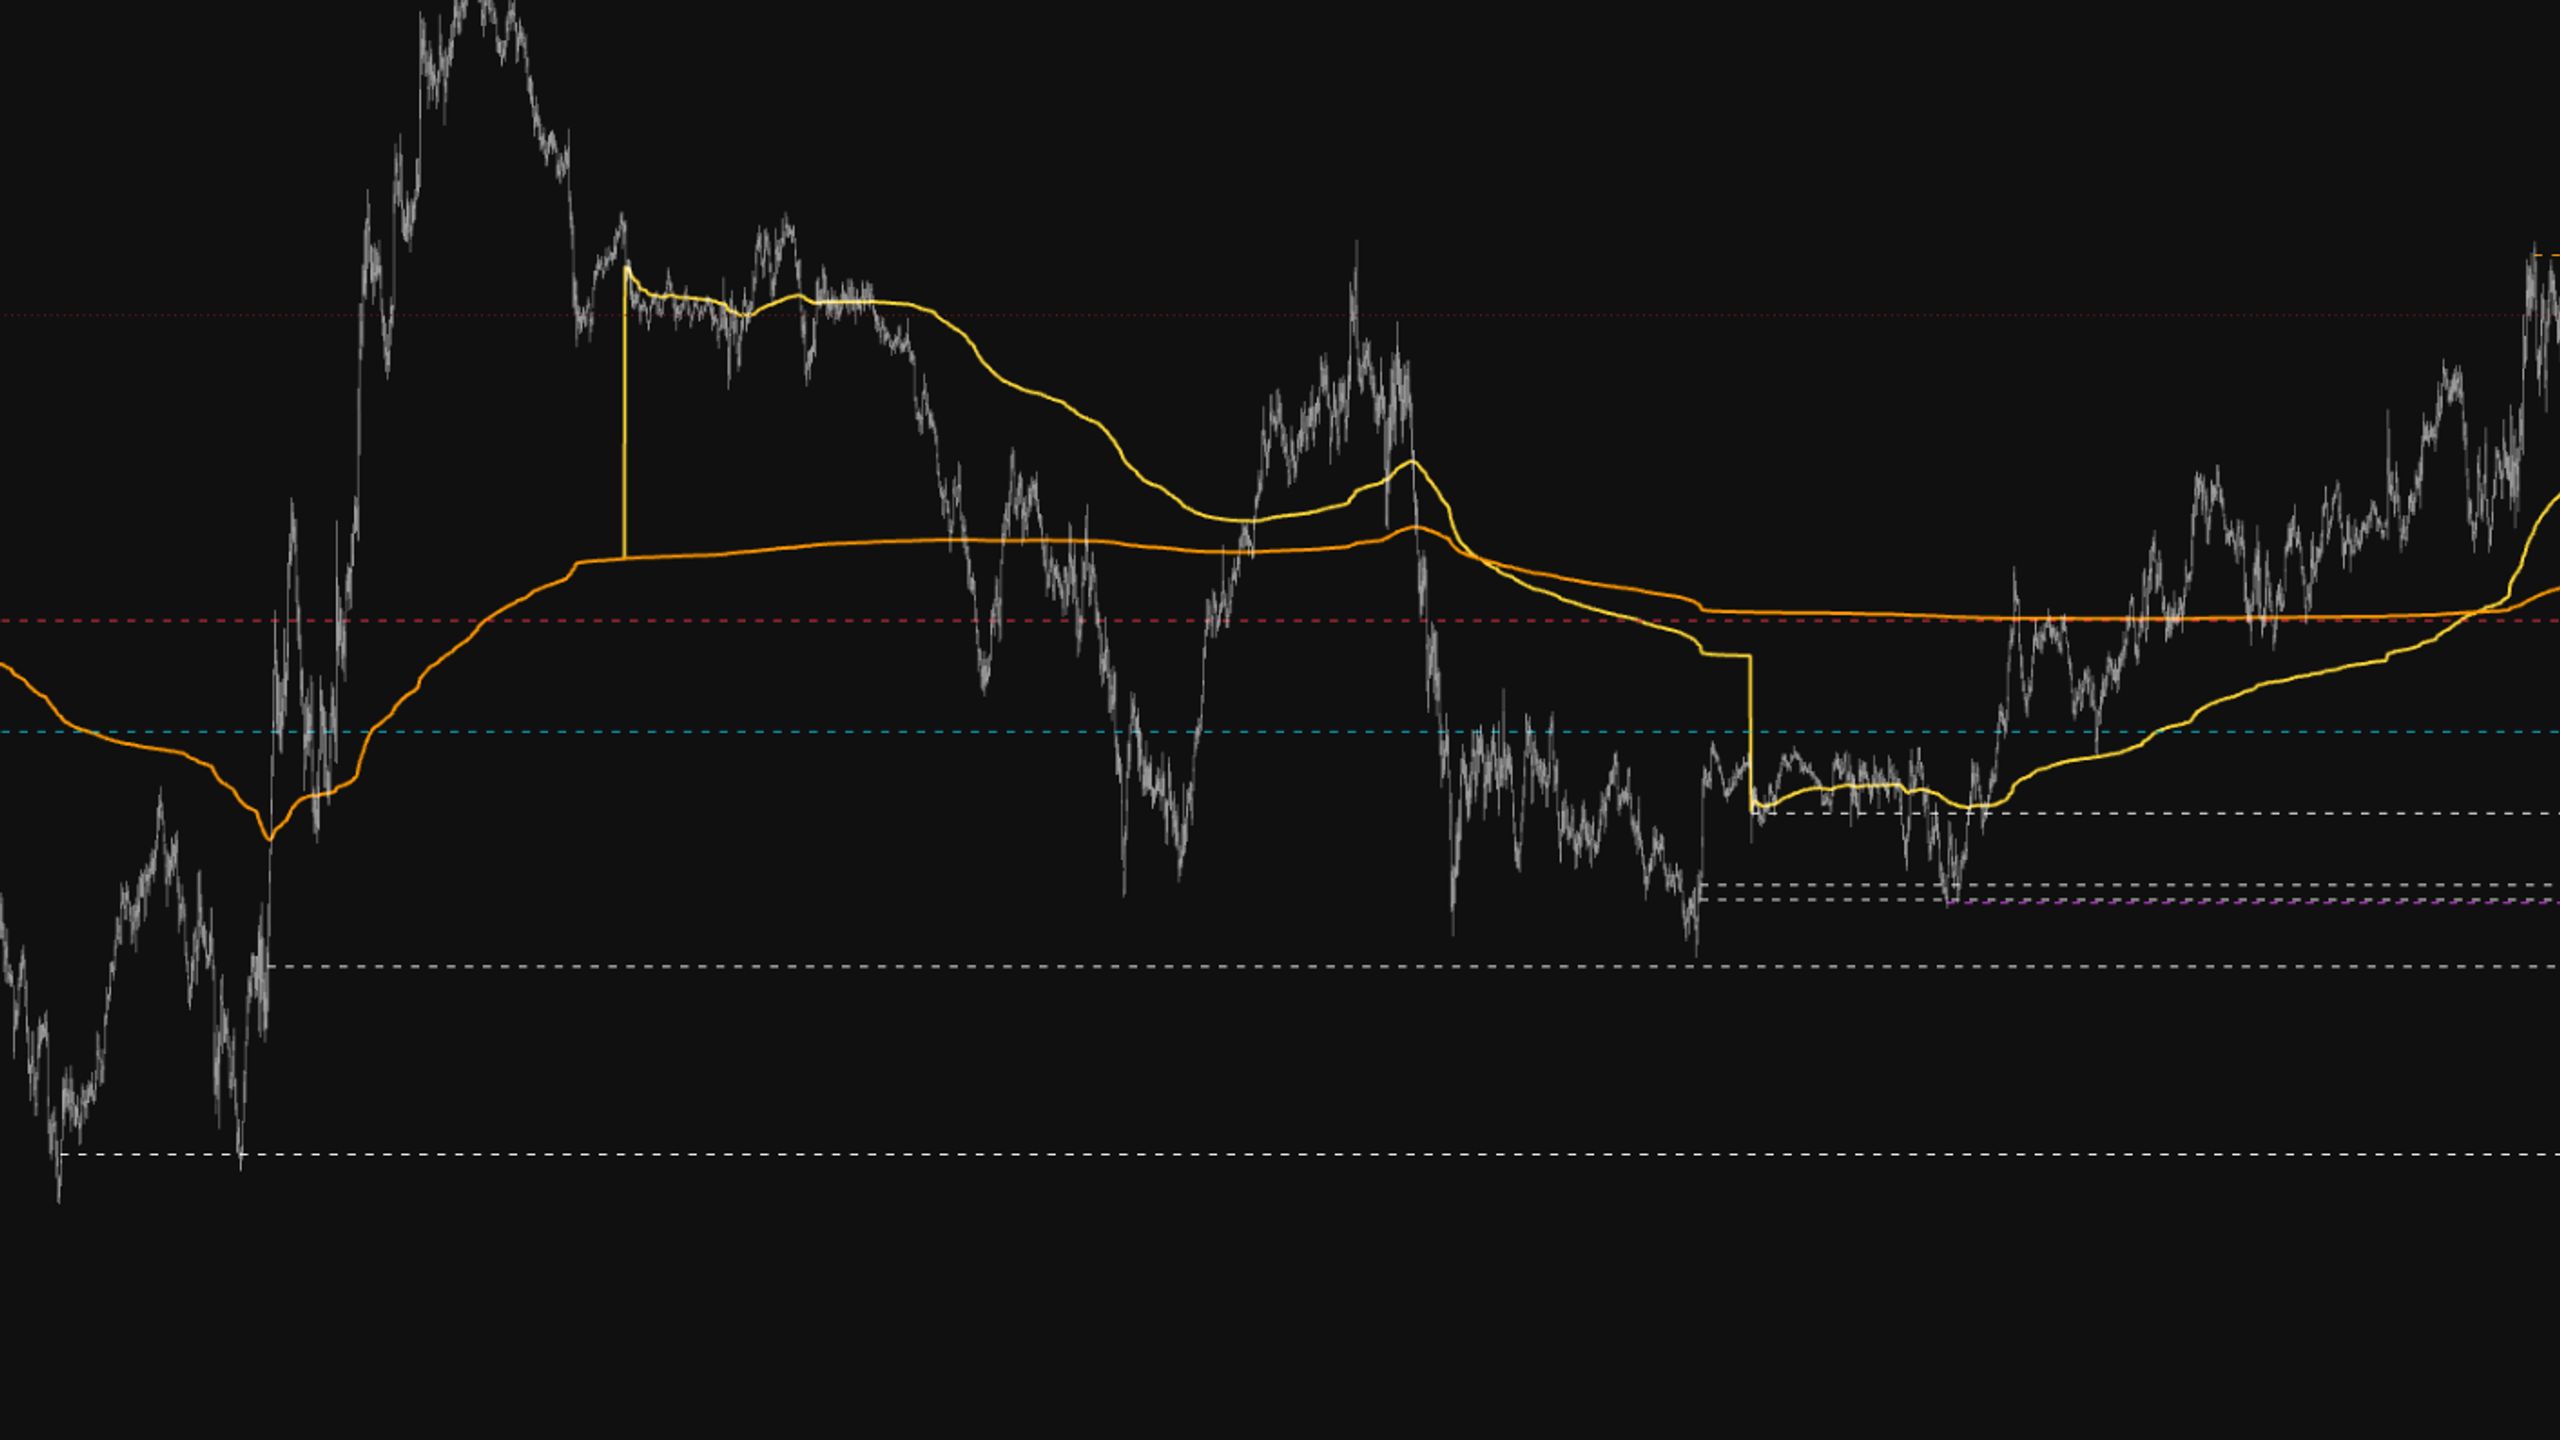This screenshot has width=2560, height=1440.
Task: Select the bottommost white dashed support line
Action: [x=1310, y=1155]
